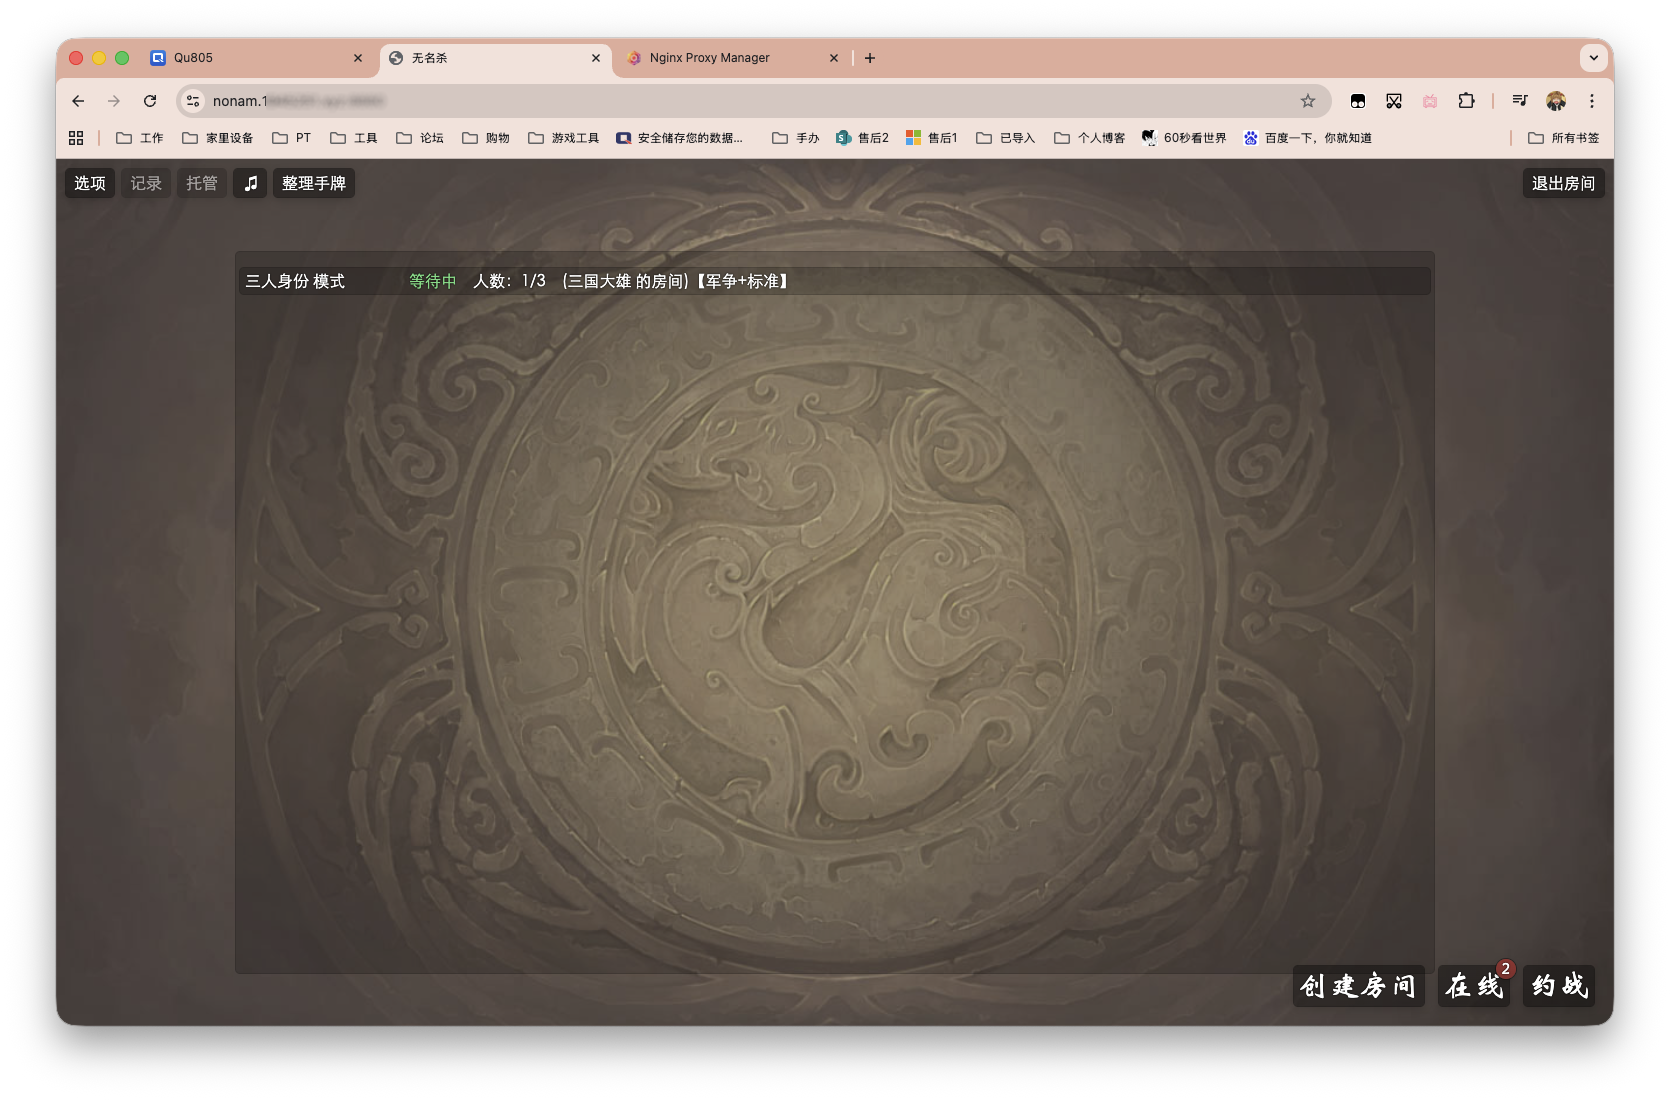1670x1100 pixels.
Task: Expand the 游戏工具 bookmark folder
Action: [x=564, y=138]
